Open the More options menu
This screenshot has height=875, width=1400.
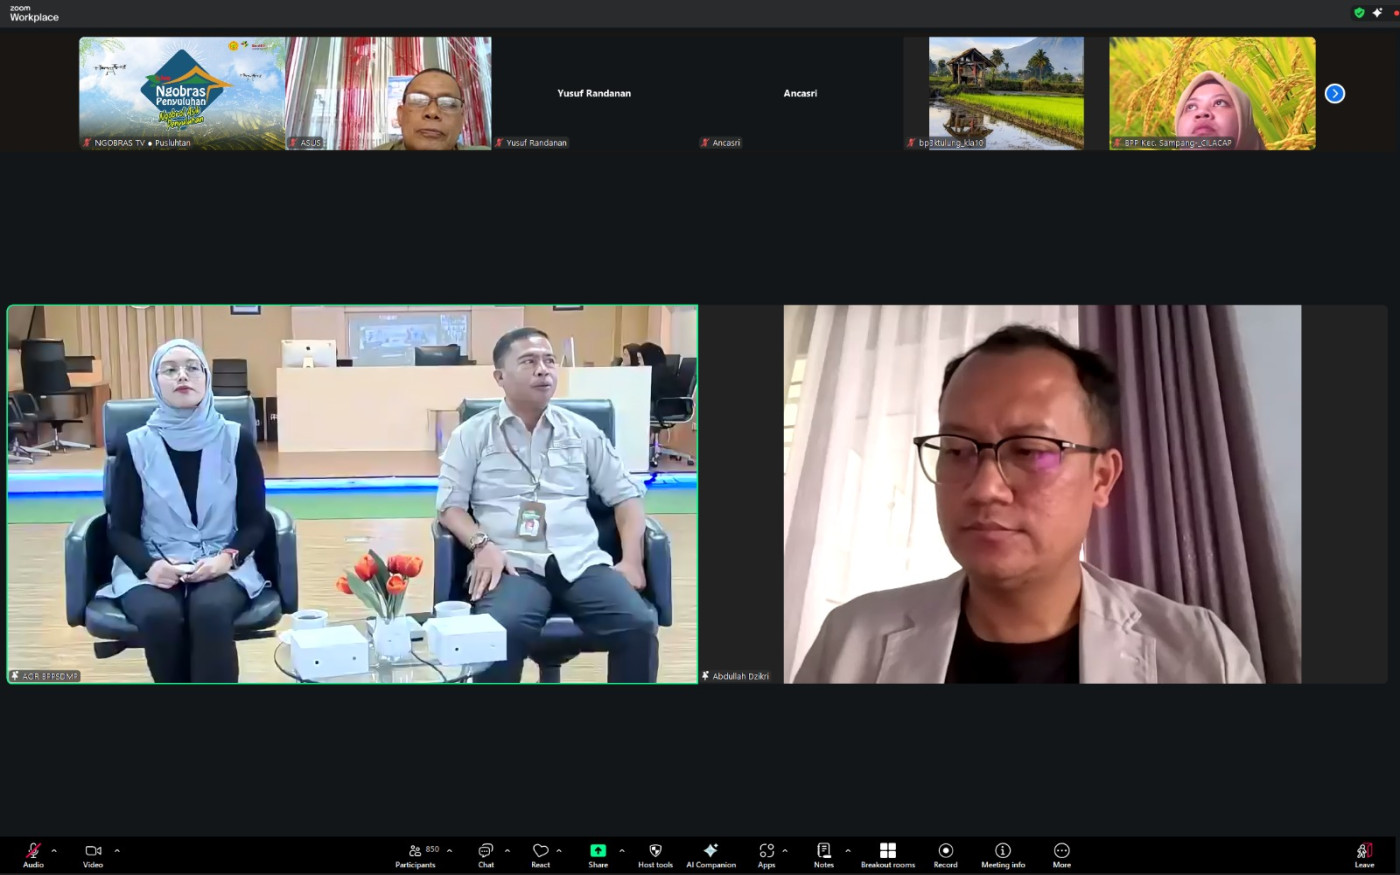click(1061, 854)
